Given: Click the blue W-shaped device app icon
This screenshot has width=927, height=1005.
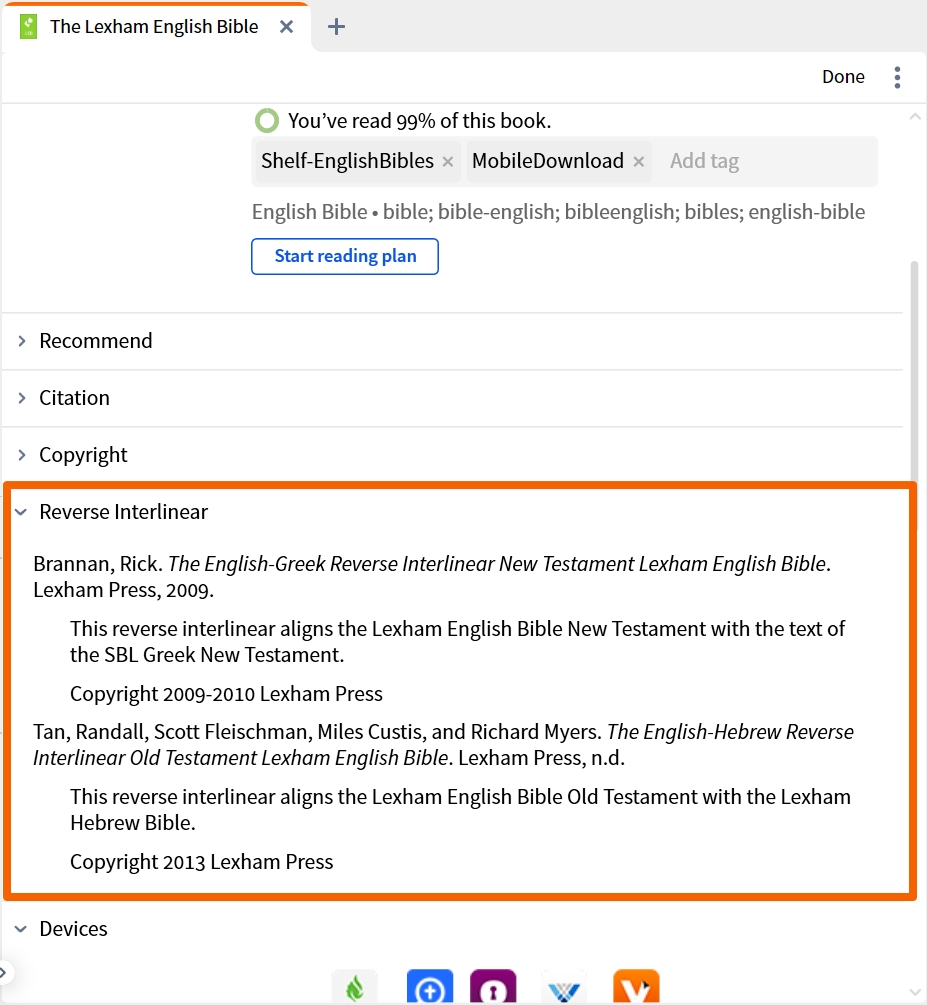Looking at the screenshot, I should click(564, 986).
